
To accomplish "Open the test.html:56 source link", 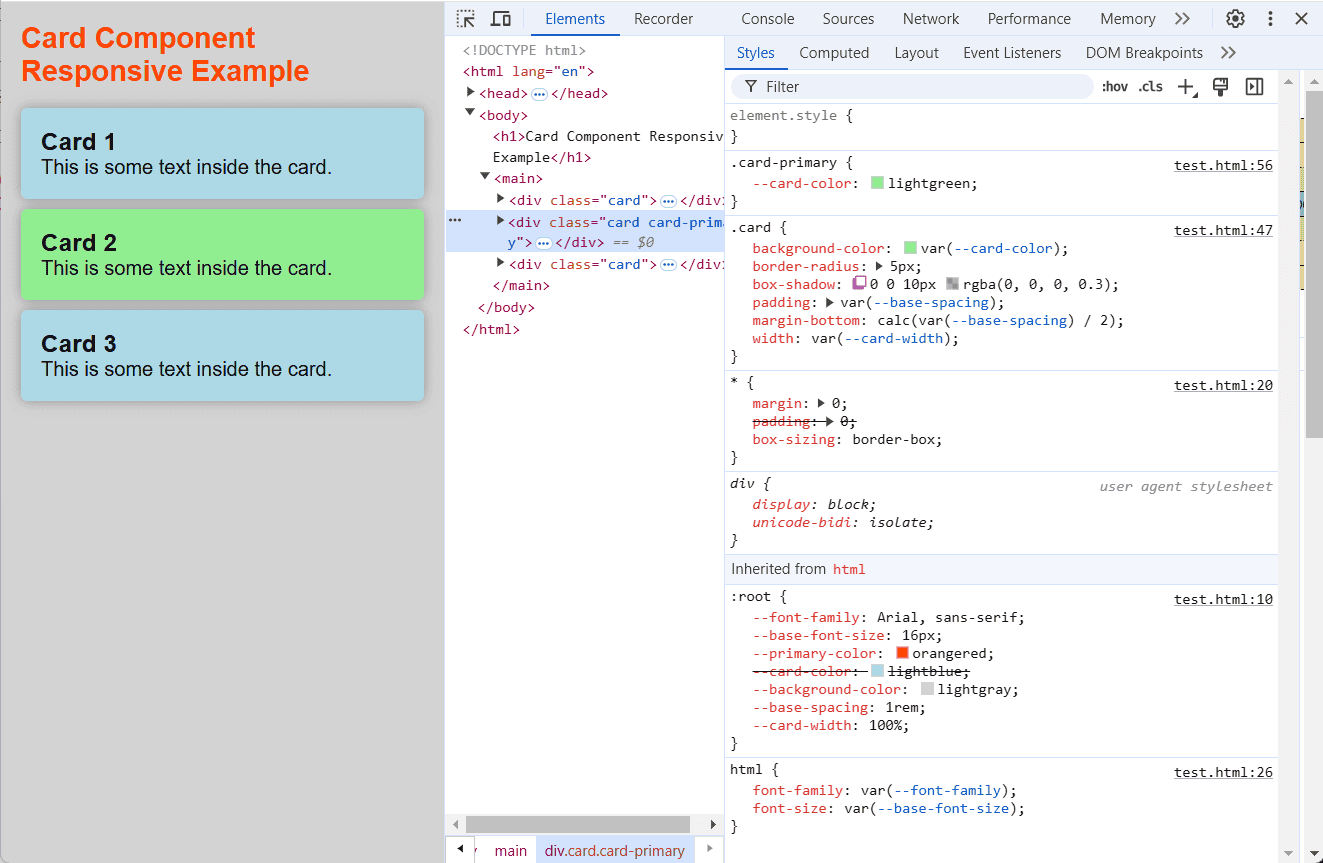I will pos(1223,165).
